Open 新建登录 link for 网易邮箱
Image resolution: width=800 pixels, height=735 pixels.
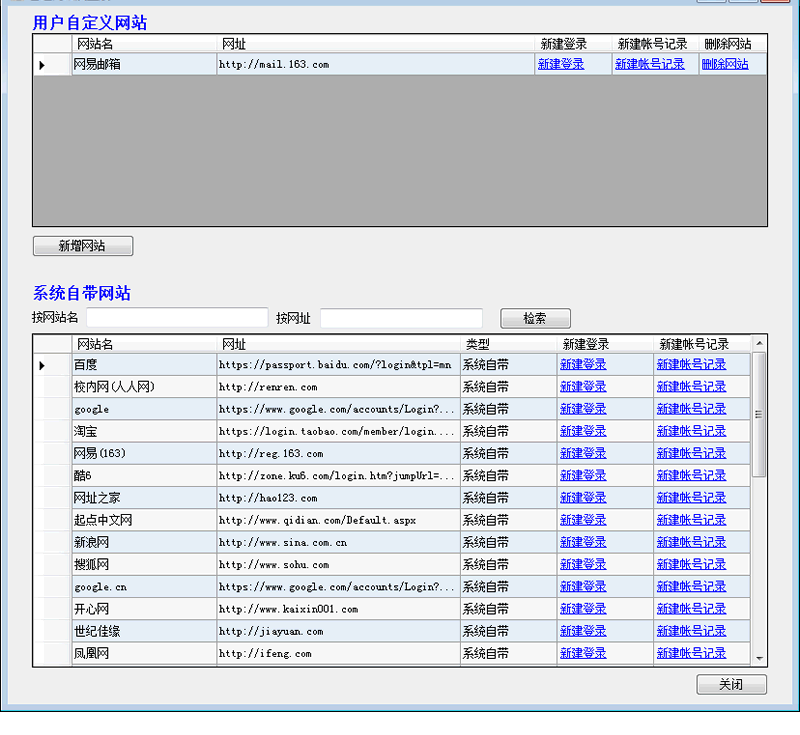(x=561, y=64)
